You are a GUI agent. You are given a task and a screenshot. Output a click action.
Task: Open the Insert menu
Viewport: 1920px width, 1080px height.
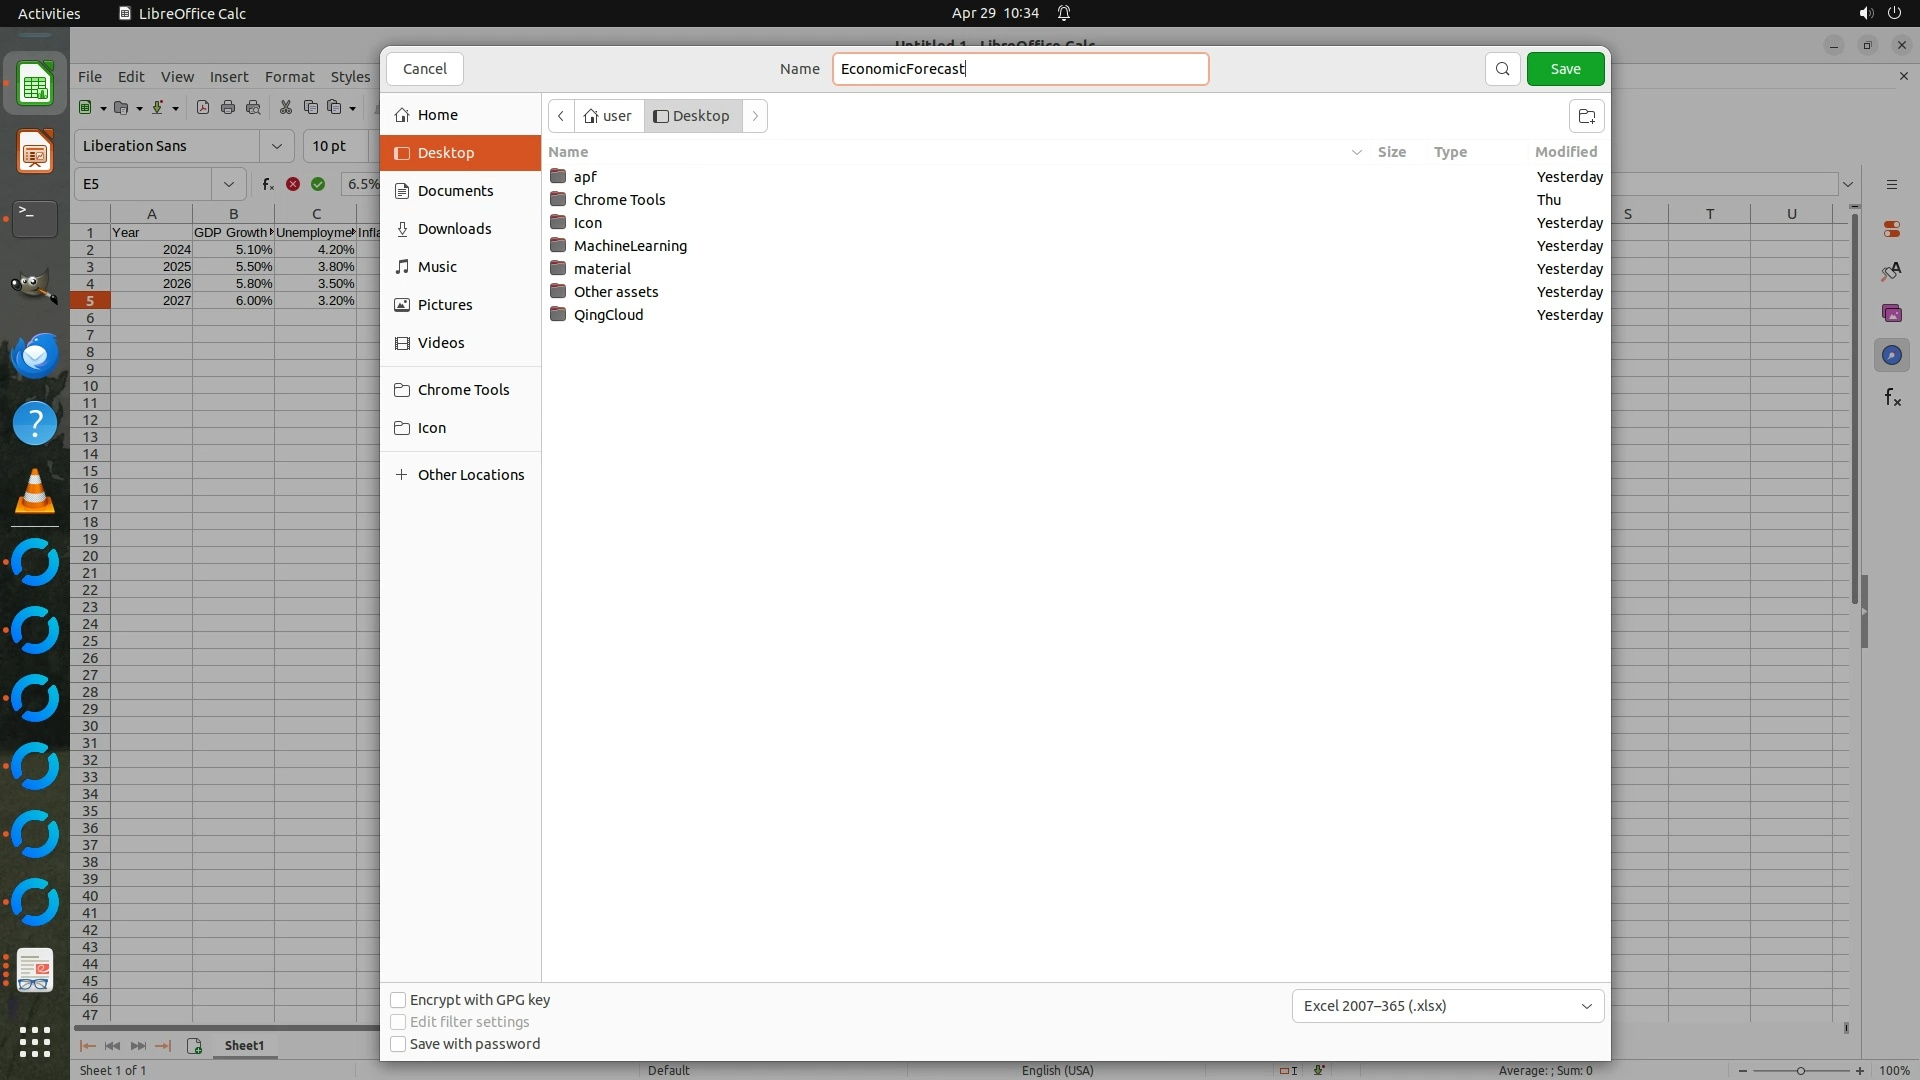pos(228,77)
